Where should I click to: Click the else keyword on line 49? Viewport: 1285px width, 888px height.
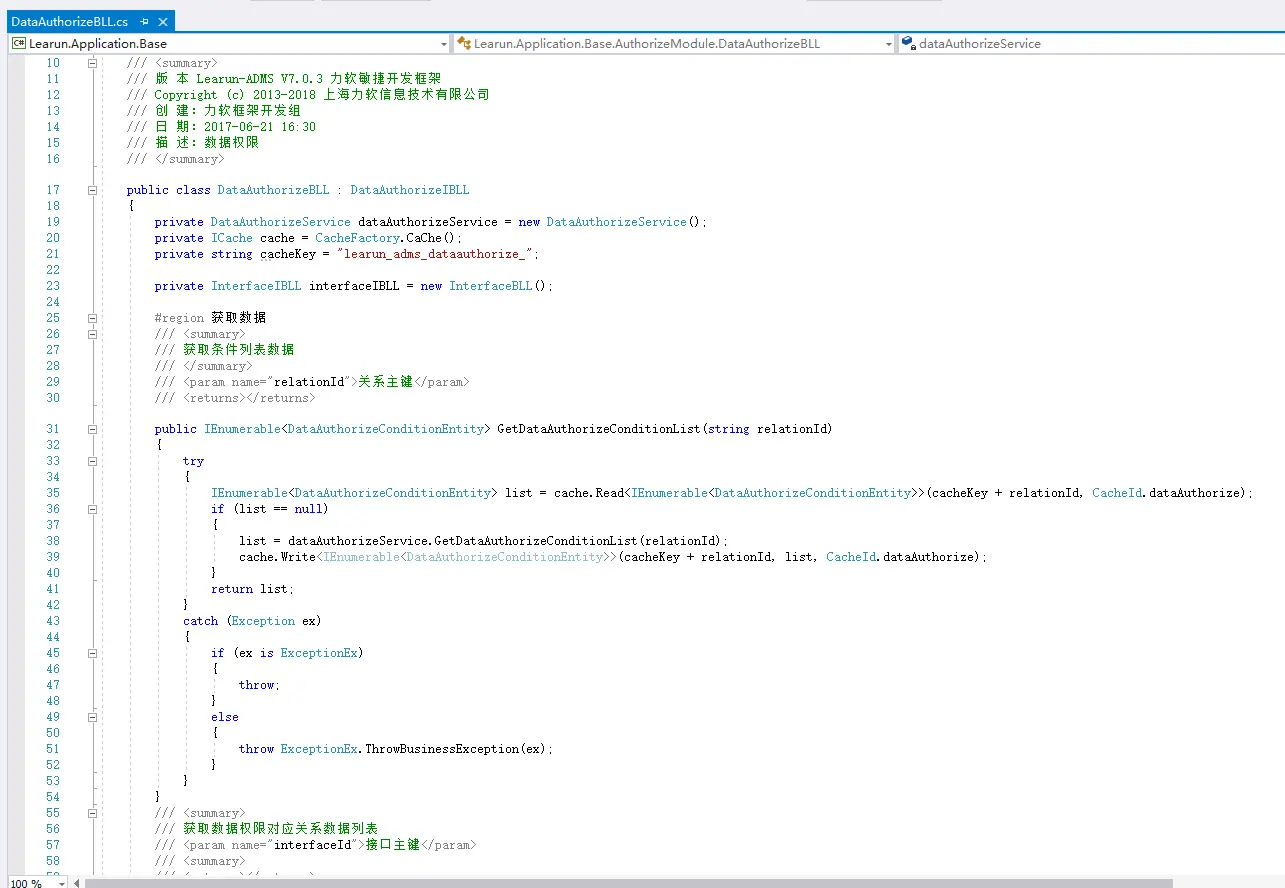[x=224, y=717]
